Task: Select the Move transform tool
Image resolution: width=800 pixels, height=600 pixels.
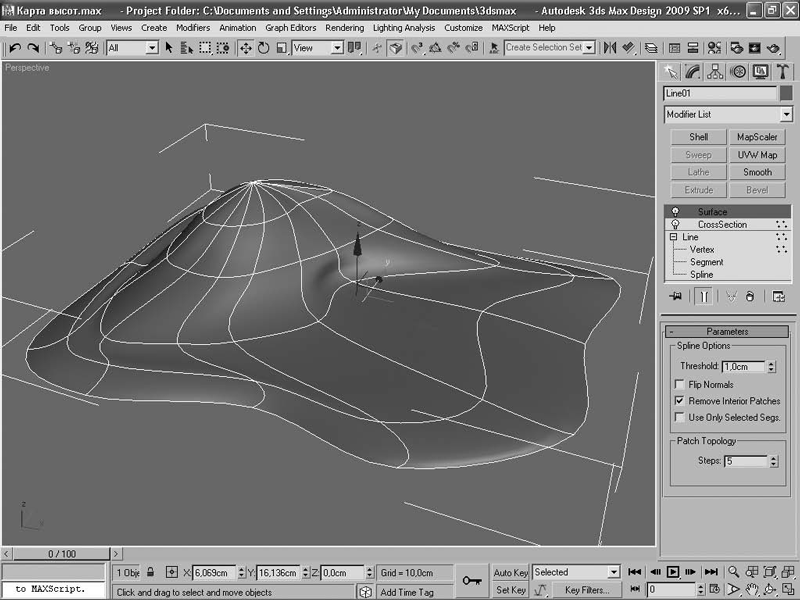Action: [x=246, y=48]
